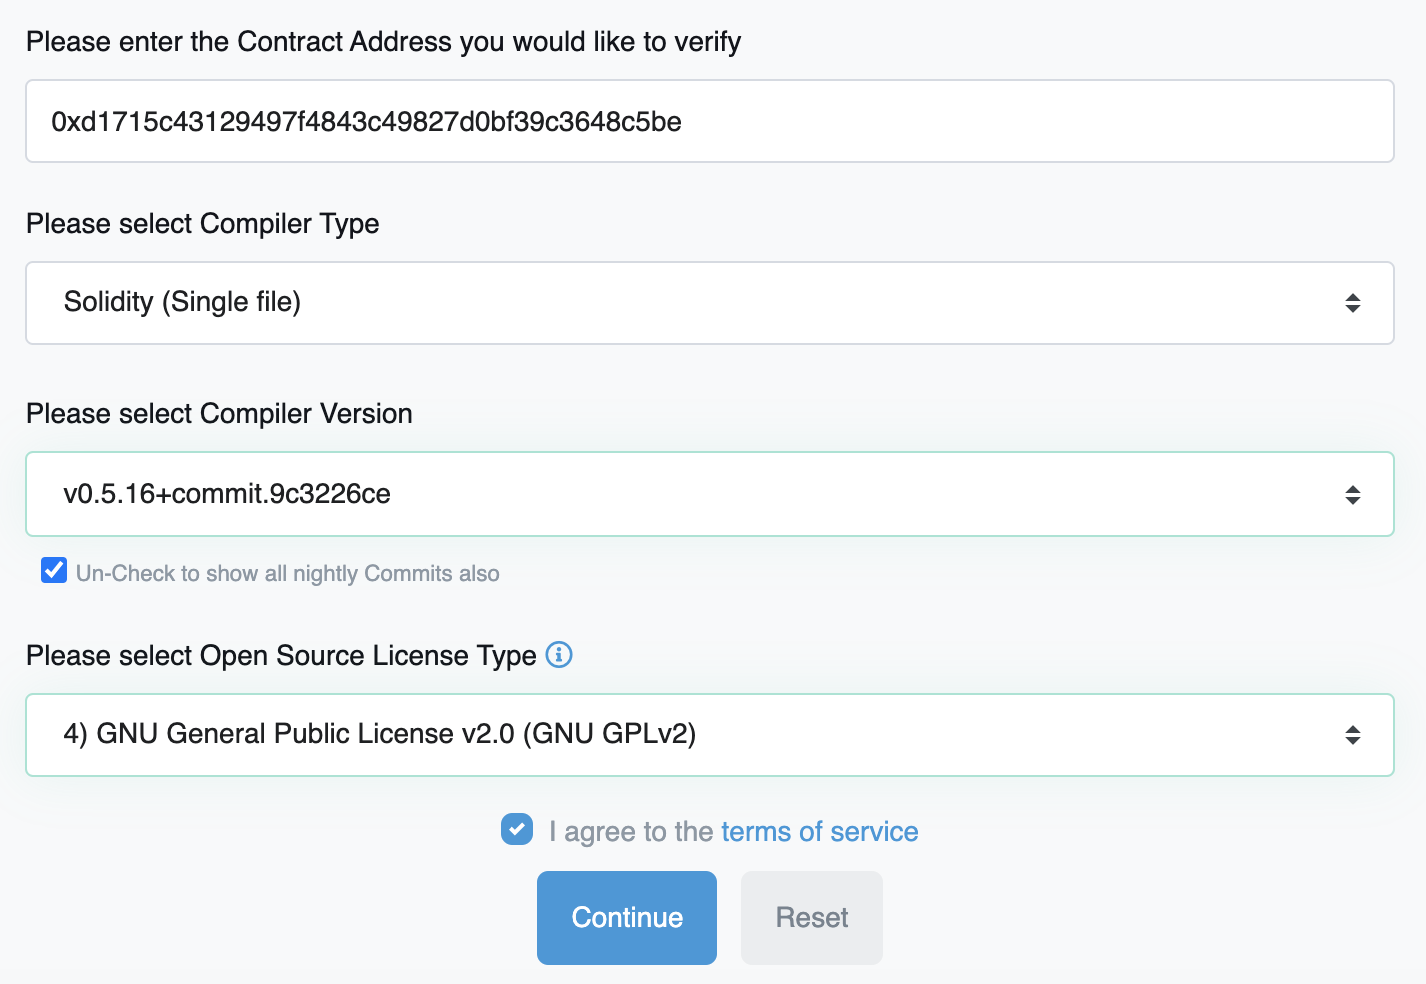
Task: Toggle the terms of service agreement checkbox
Action: click(x=517, y=829)
